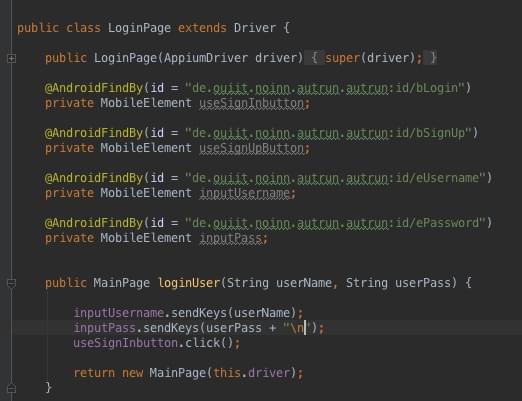Click the id string ending in 'id/ePassword'
522x401 pixels.
[335, 223]
